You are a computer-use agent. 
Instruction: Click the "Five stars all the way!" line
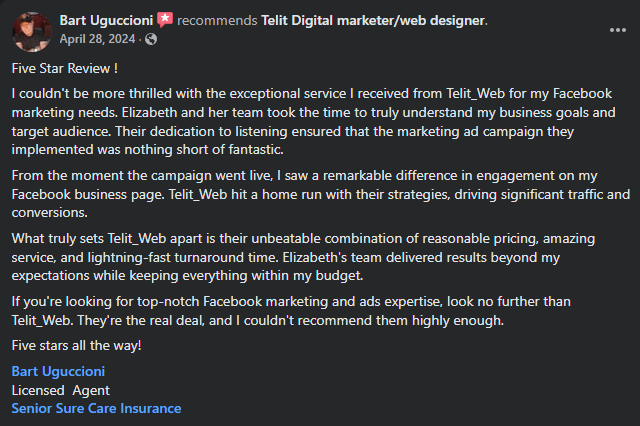click(77, 345)
